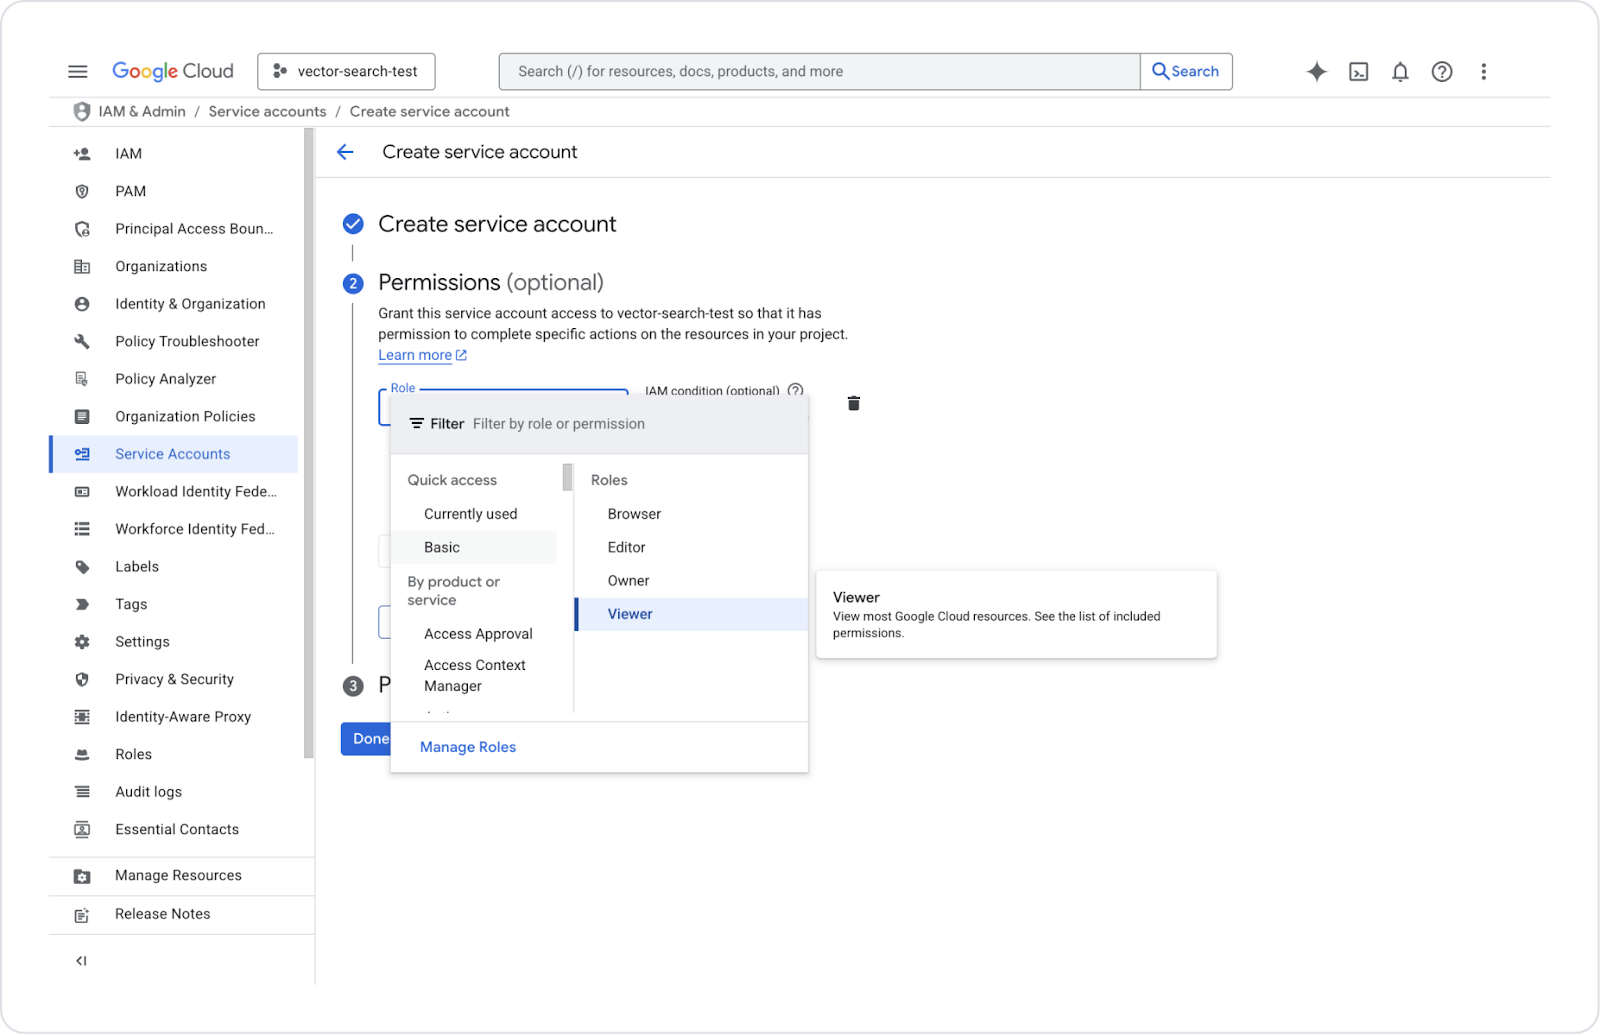This screenshot has width=1600, height=1034.
Task: Click the left sidebar scrollbar
Action: tap(308, 444)
